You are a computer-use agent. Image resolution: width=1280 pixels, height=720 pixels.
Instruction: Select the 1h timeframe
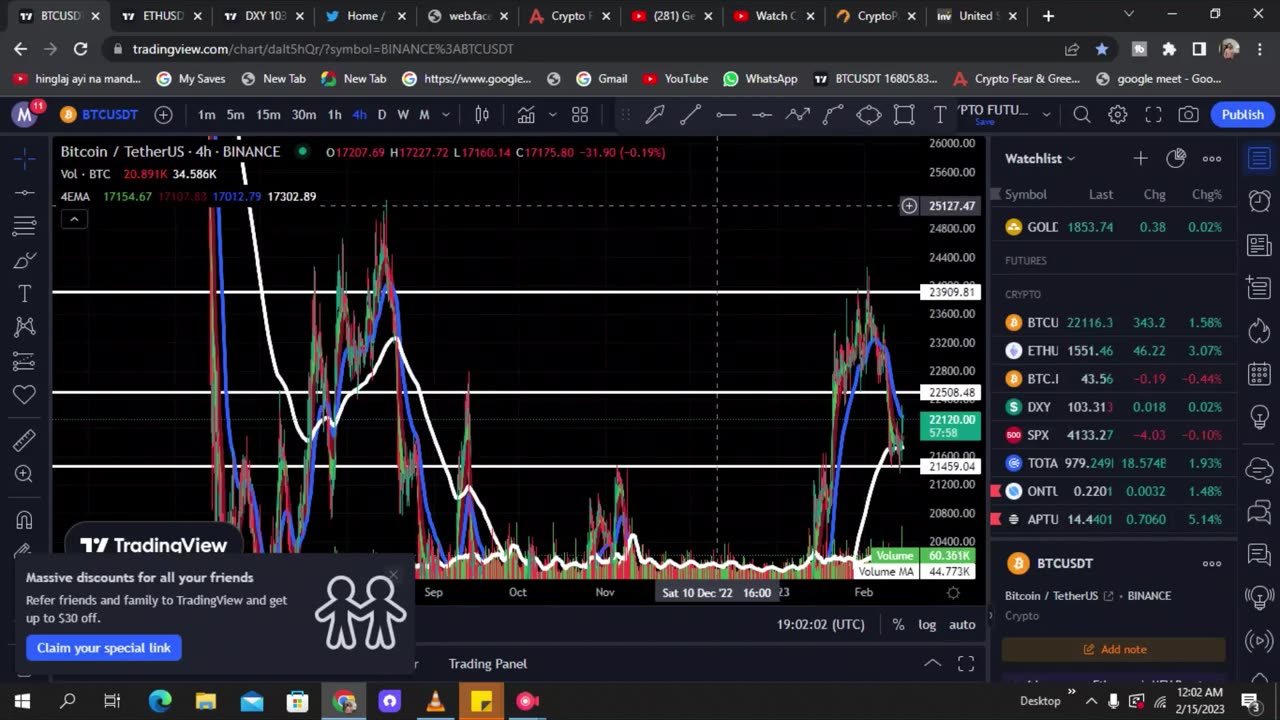(x=334, y=115)
